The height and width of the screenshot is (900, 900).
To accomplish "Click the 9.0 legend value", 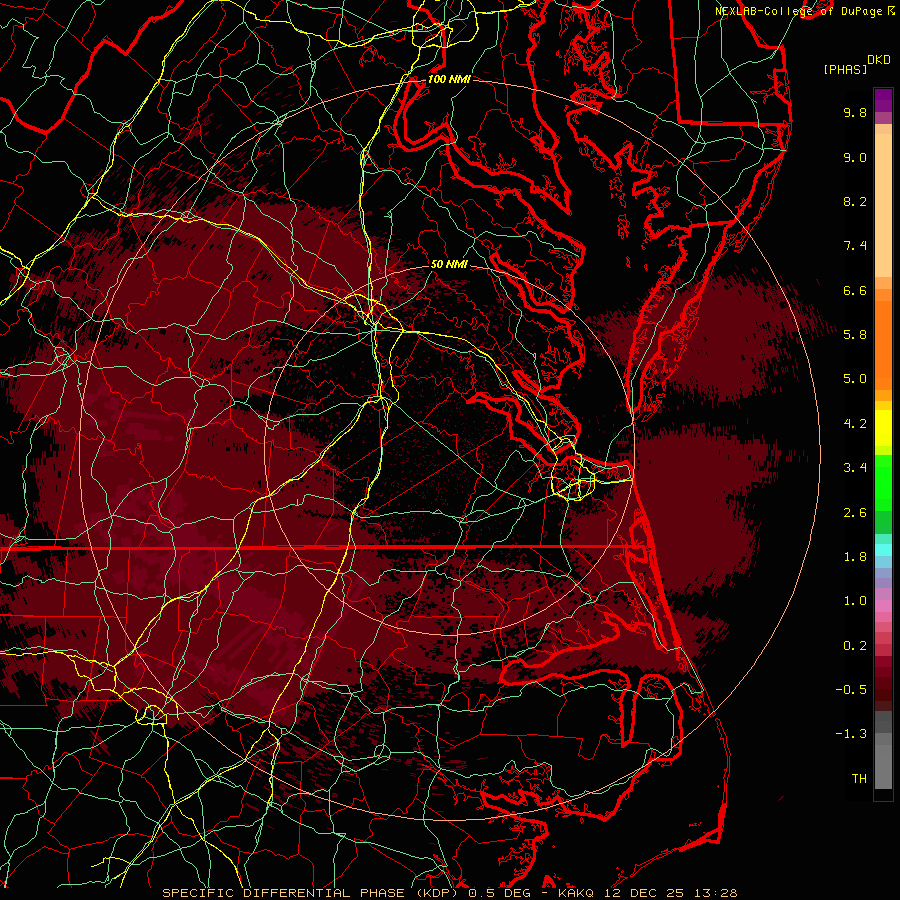I will pos(855,157).
